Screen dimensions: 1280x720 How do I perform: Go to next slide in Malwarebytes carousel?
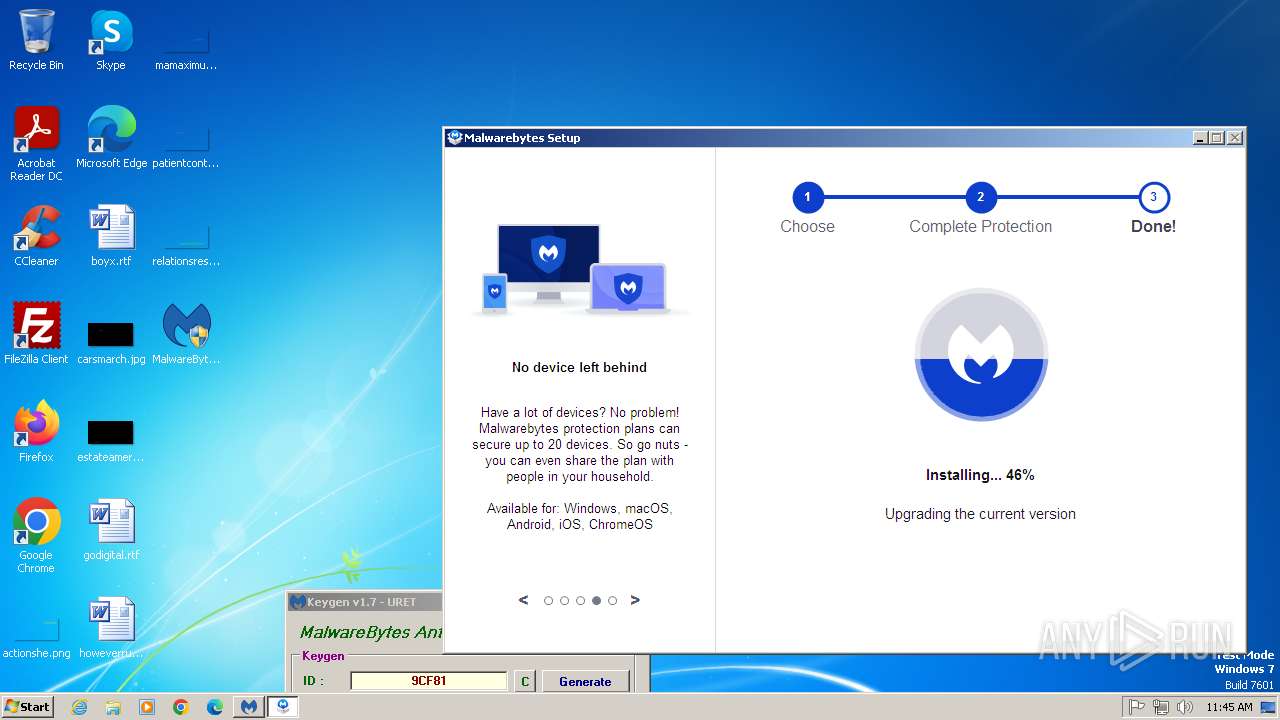pos(635,600)
